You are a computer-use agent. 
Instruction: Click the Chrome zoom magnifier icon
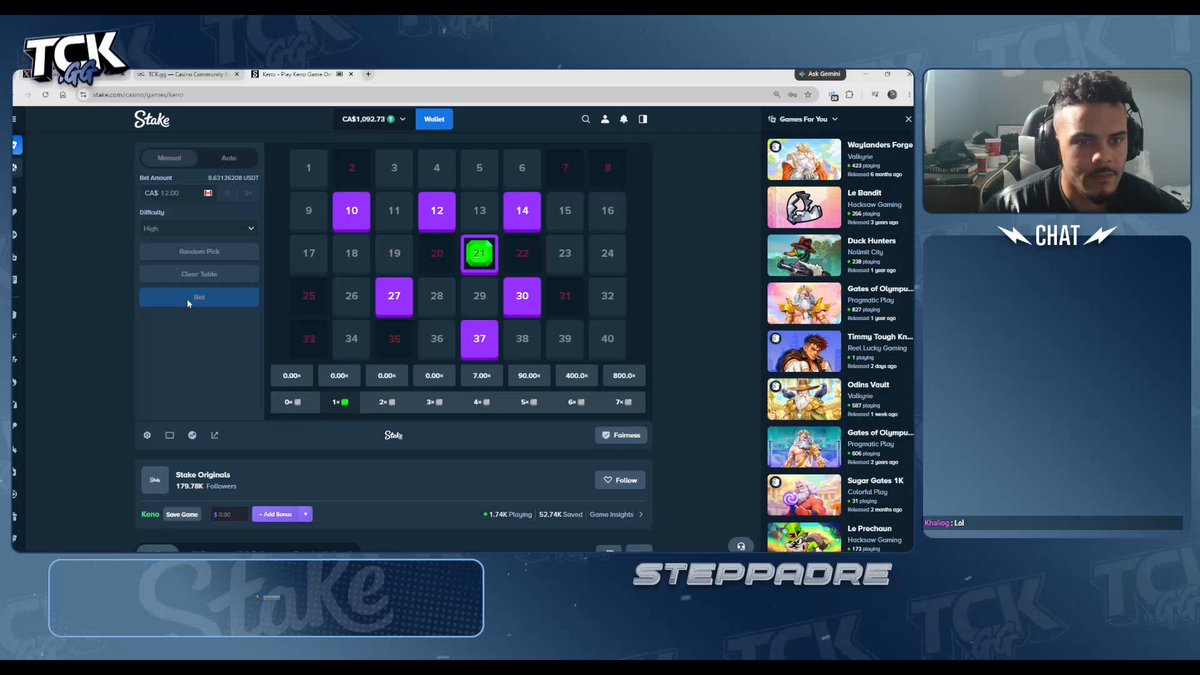(776, 94)
